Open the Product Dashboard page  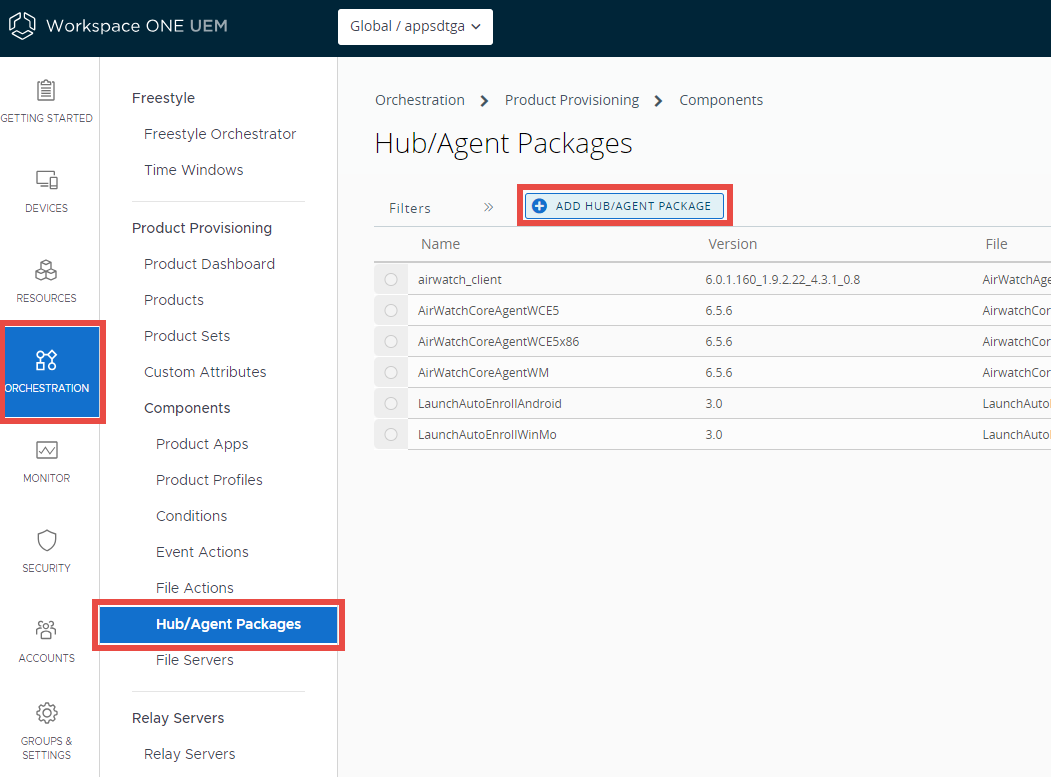tap(209, 264)
